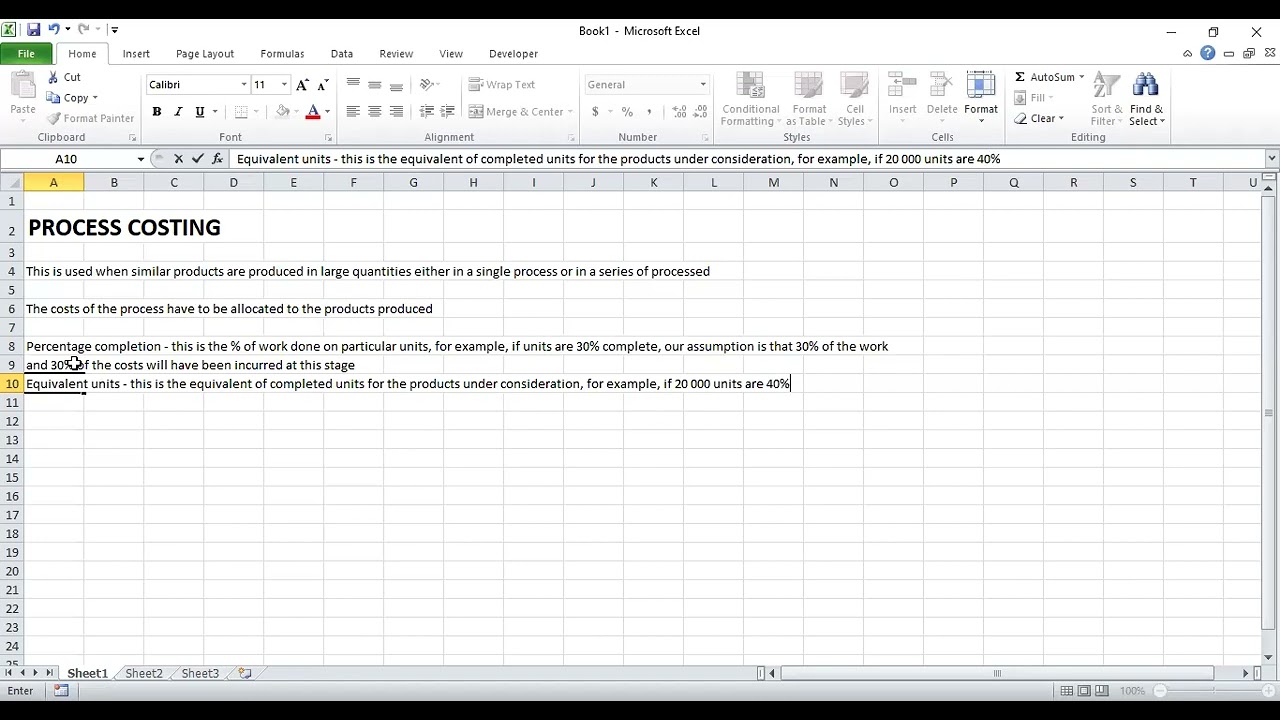Open the General number format dropdown

point(703,85)
